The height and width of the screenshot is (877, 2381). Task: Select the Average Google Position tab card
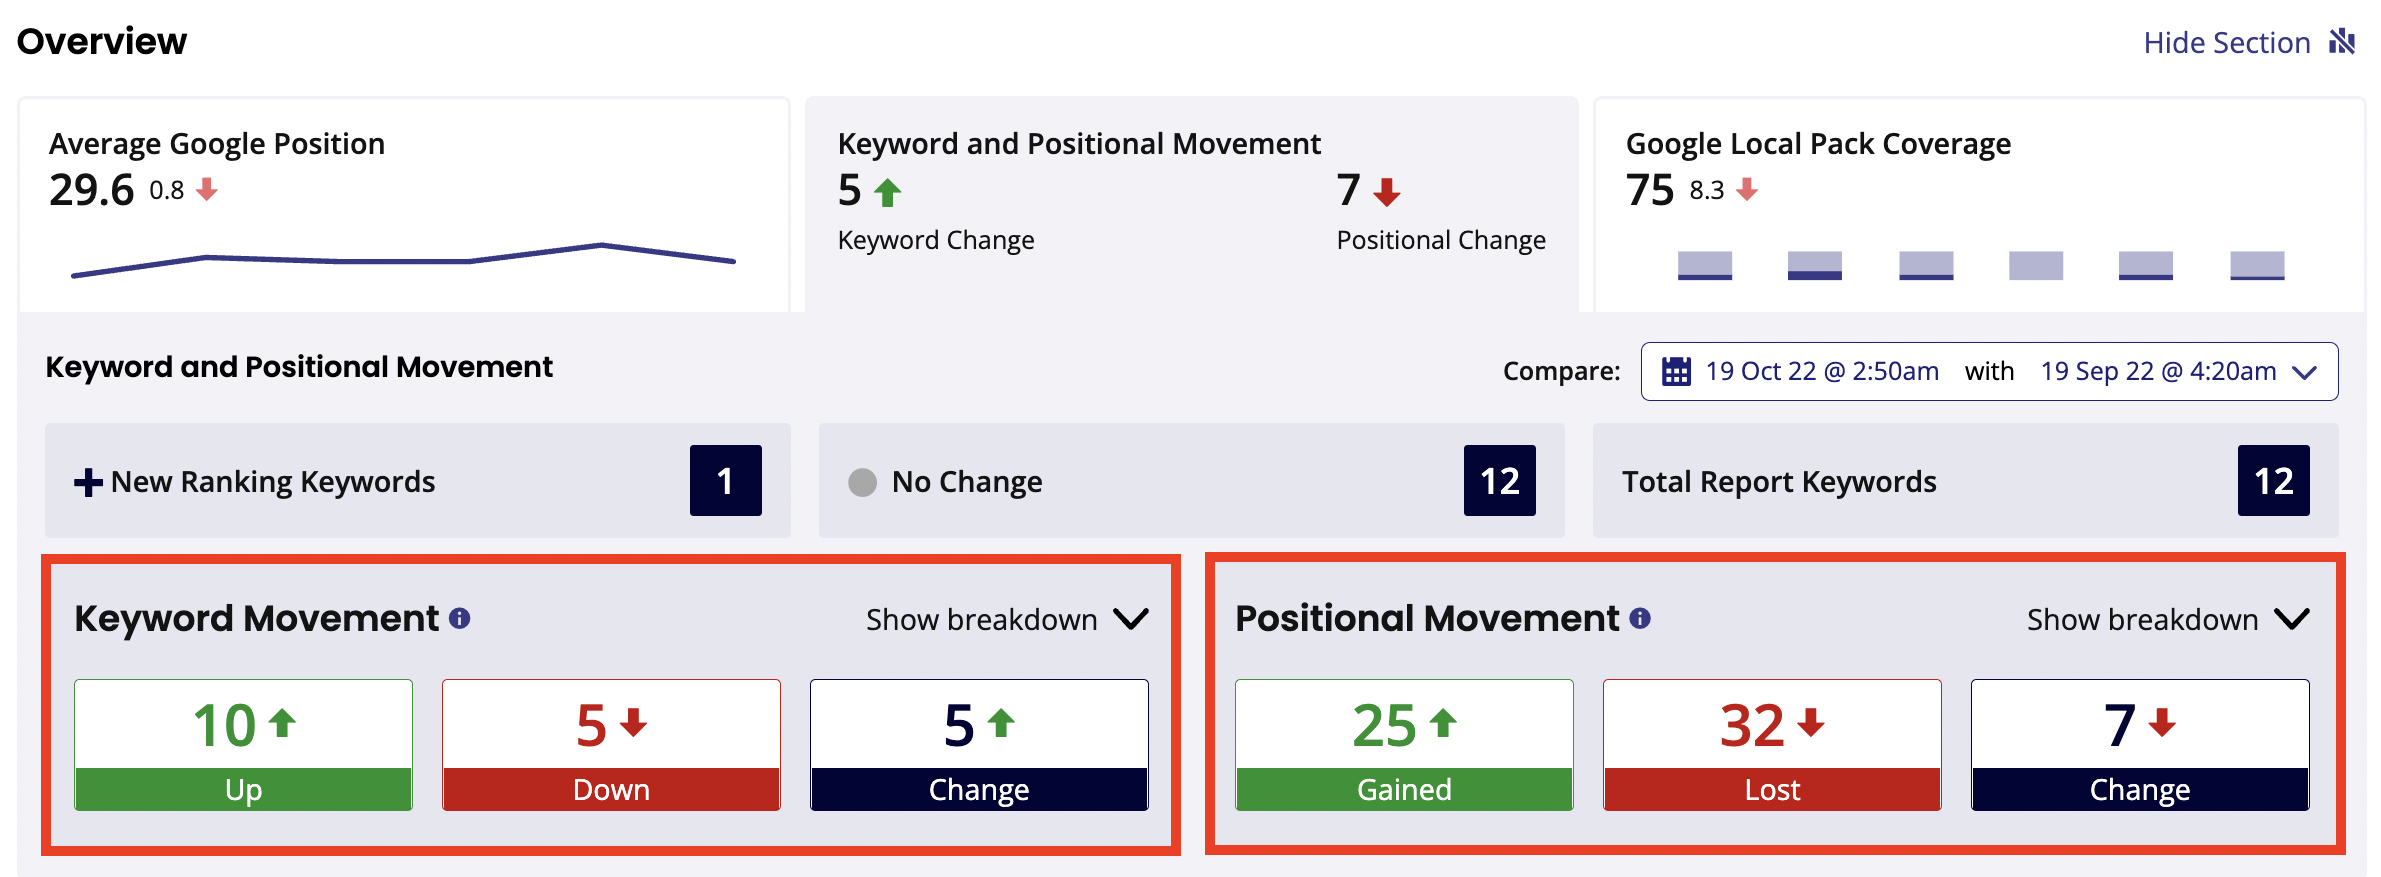pyautogui.click(x=404, y=205)
